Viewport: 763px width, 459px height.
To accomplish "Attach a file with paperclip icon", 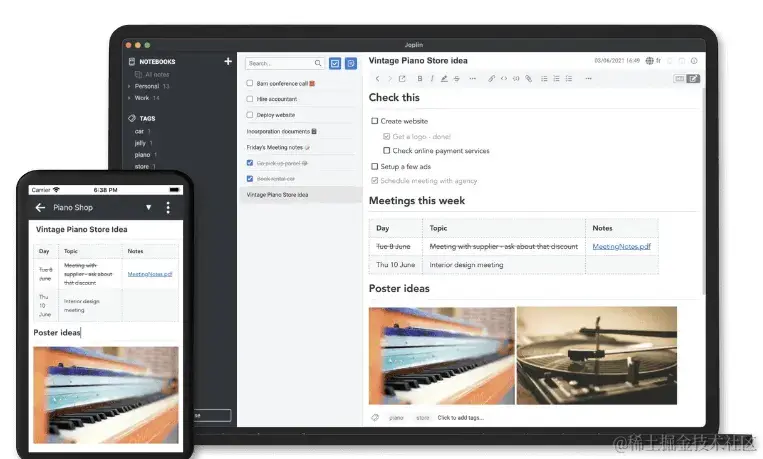I will (x=528, y=78).
